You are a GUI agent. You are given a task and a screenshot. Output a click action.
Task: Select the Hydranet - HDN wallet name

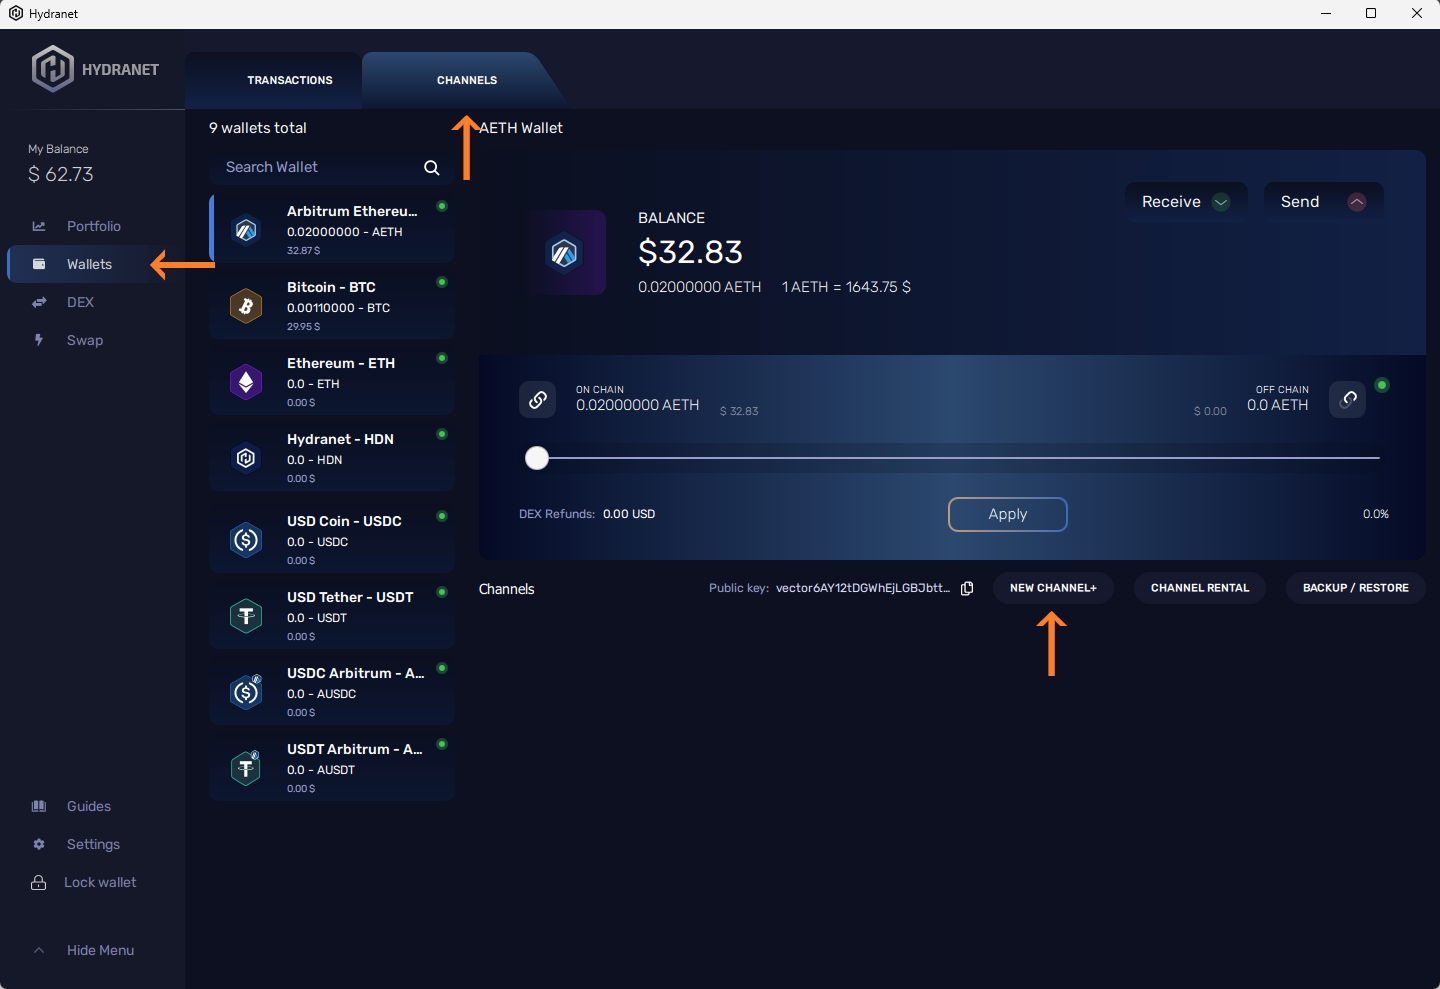point(340,439)
